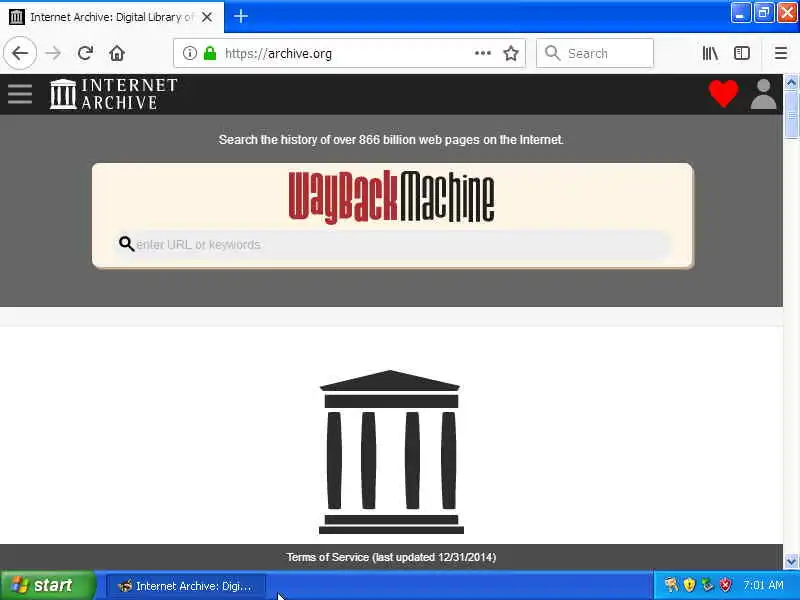Click the yellow shield tray icon

pyautogui.click(x=689, y=585)
